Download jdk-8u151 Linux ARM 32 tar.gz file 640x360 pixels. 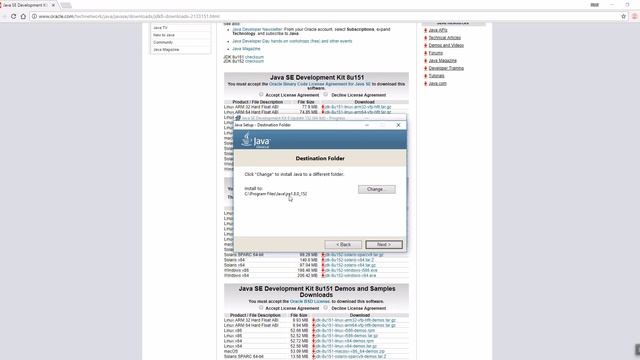click(358, 107)
